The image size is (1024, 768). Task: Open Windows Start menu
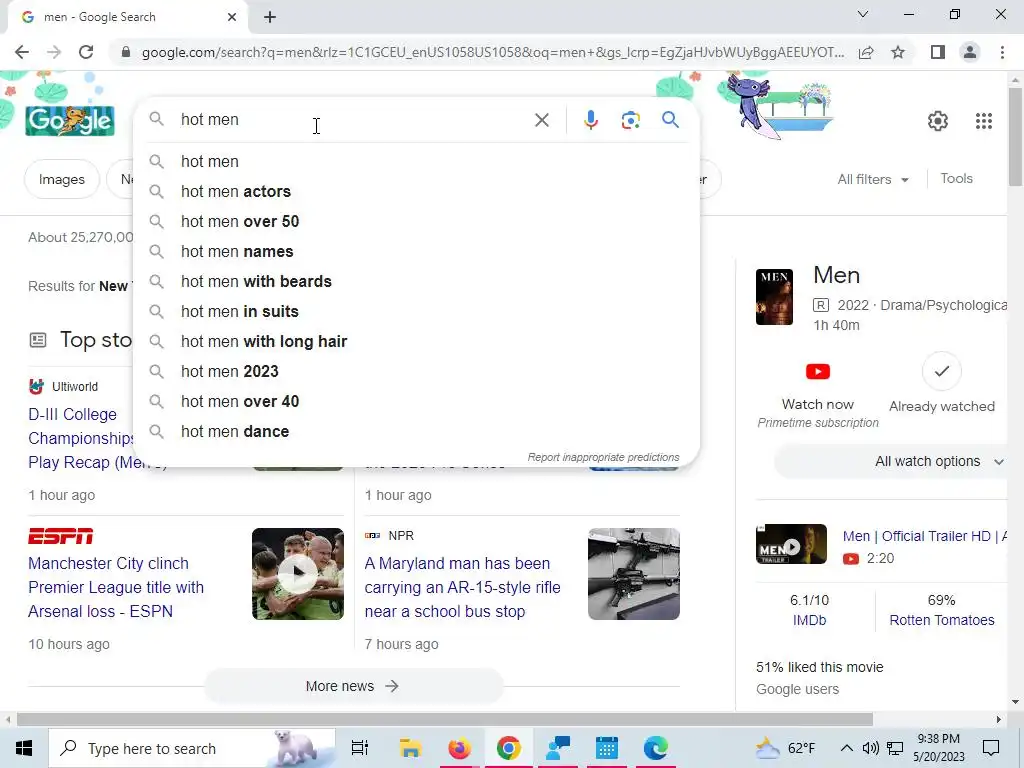24,748
